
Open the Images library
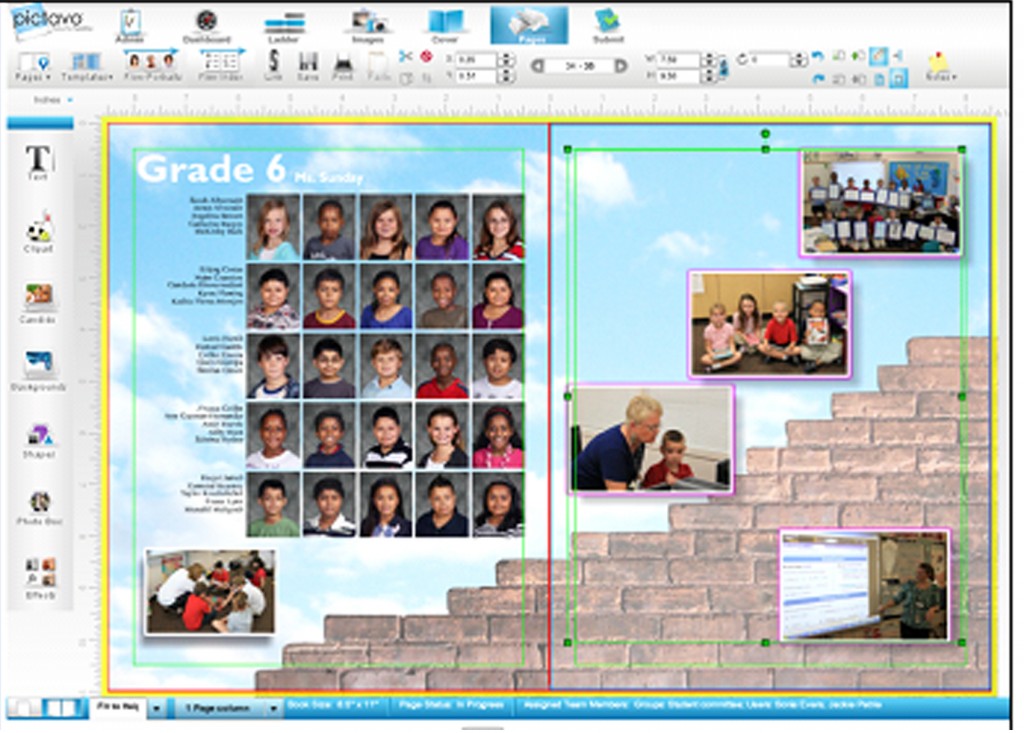point(368,27)
